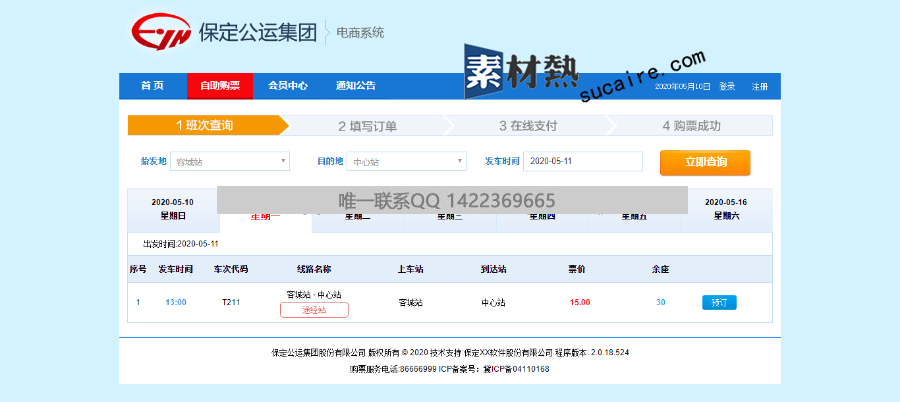Screen dimensions: 900x402
Task: Click ticket price 15.00
Action: (x=580, y=303)
